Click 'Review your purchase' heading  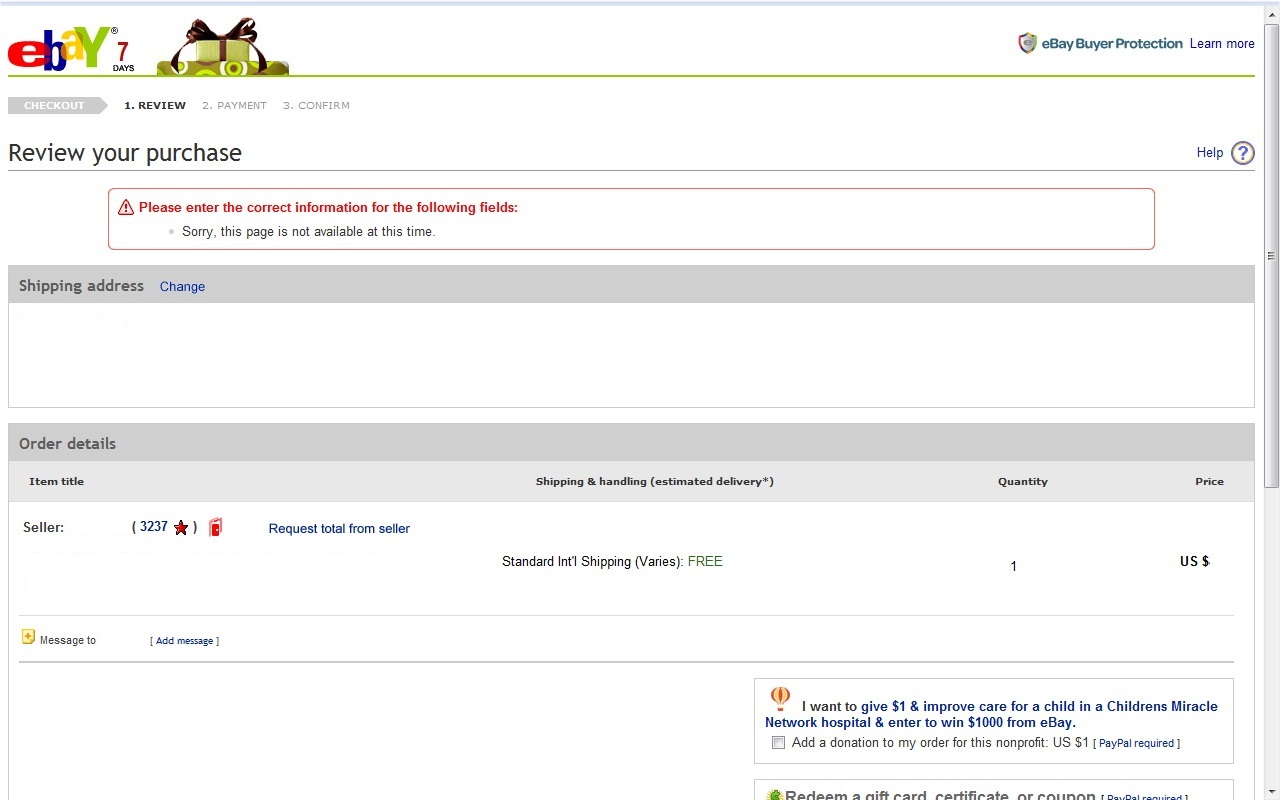point(125,153)
